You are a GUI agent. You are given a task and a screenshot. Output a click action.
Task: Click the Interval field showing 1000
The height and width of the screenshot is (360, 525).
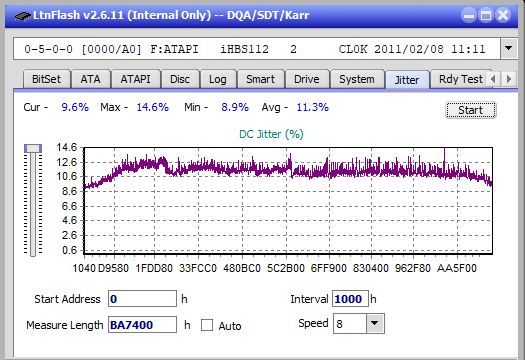350,299
